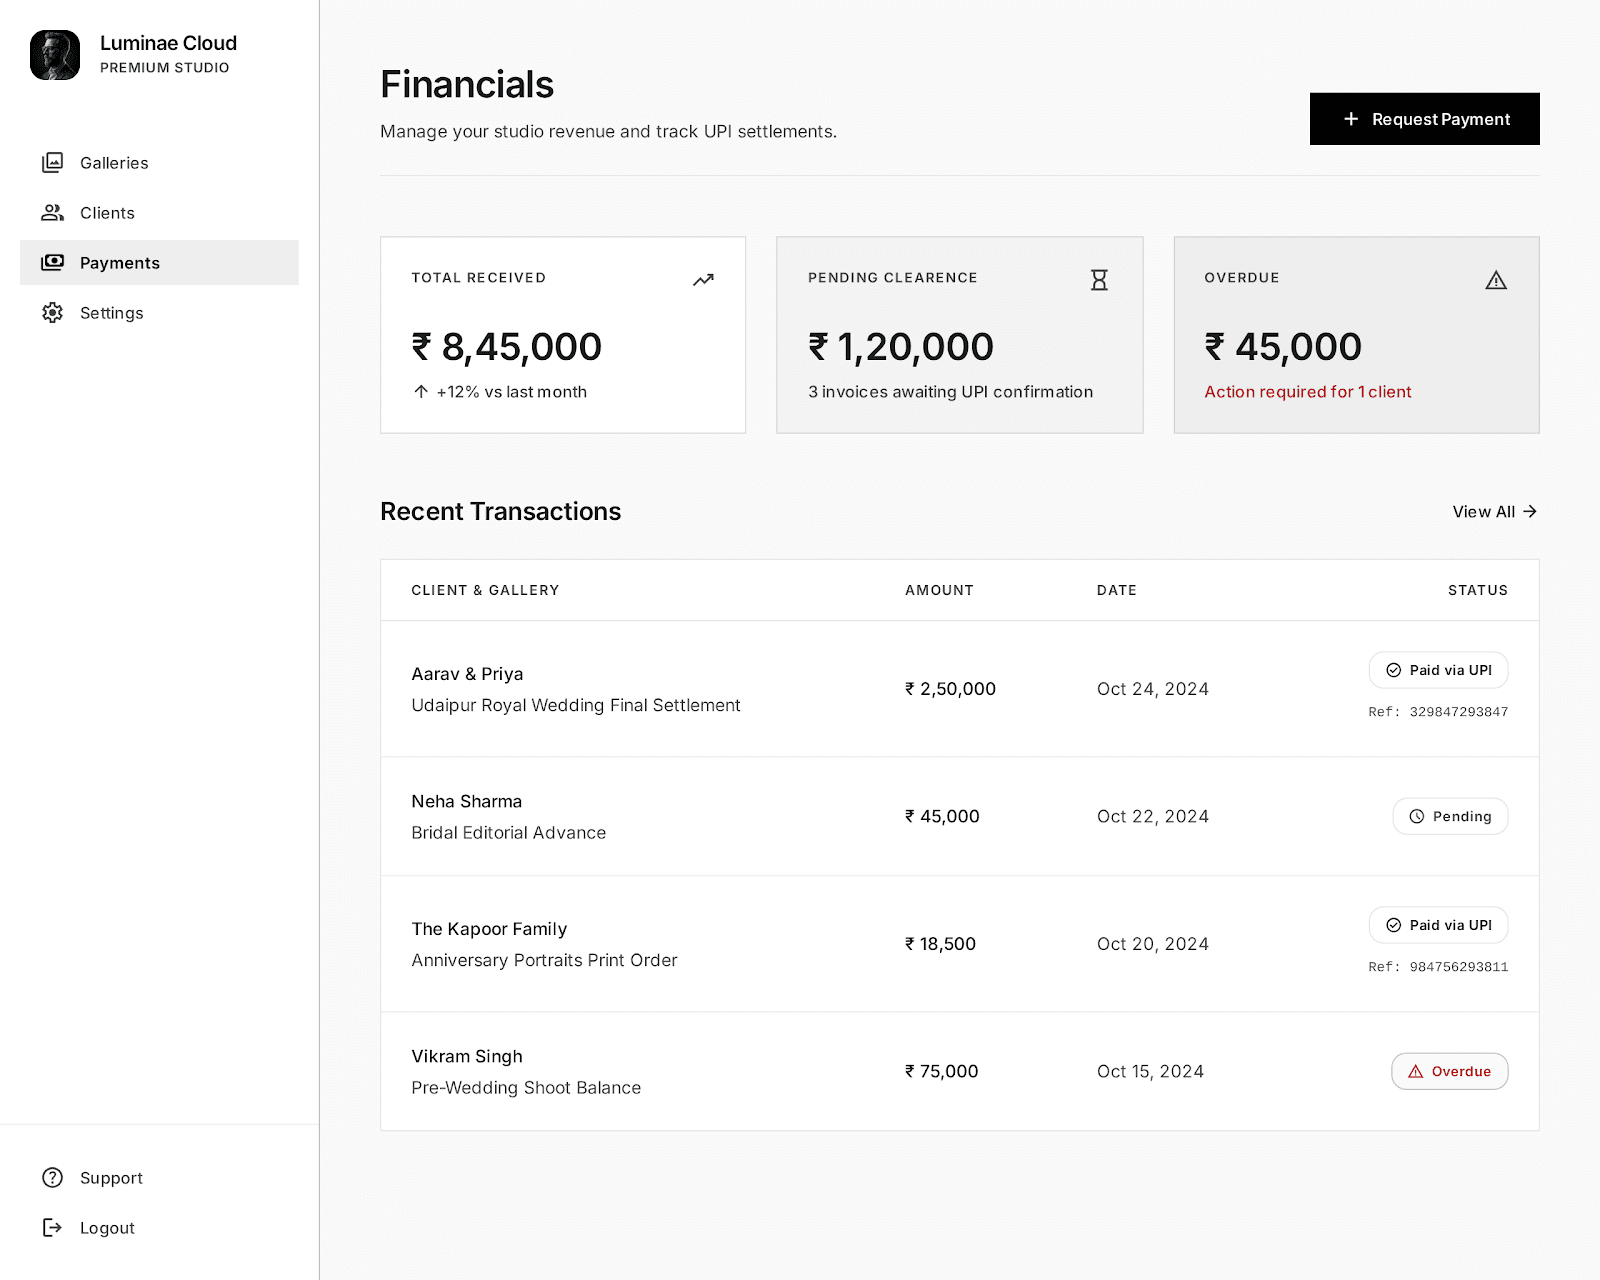
Task: Click the Galleries sidebar icon
Action: tap(53, 163)
